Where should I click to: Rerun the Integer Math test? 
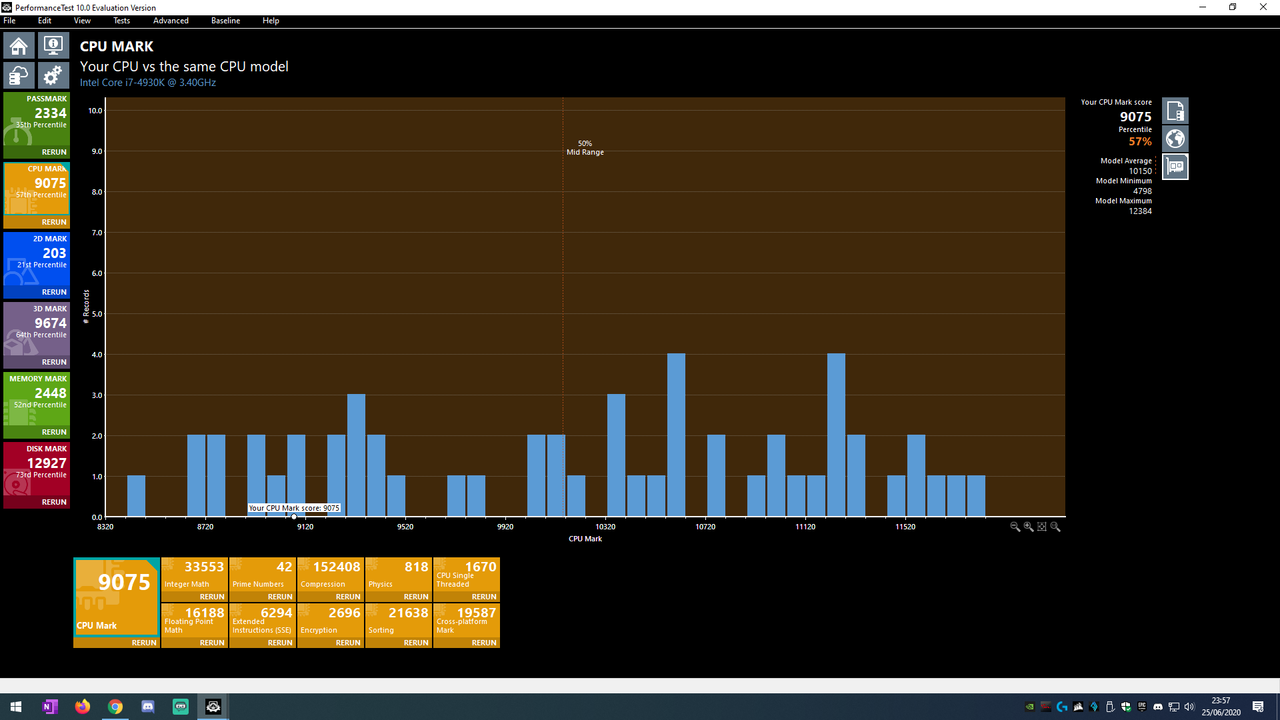[x=212, y=597]
